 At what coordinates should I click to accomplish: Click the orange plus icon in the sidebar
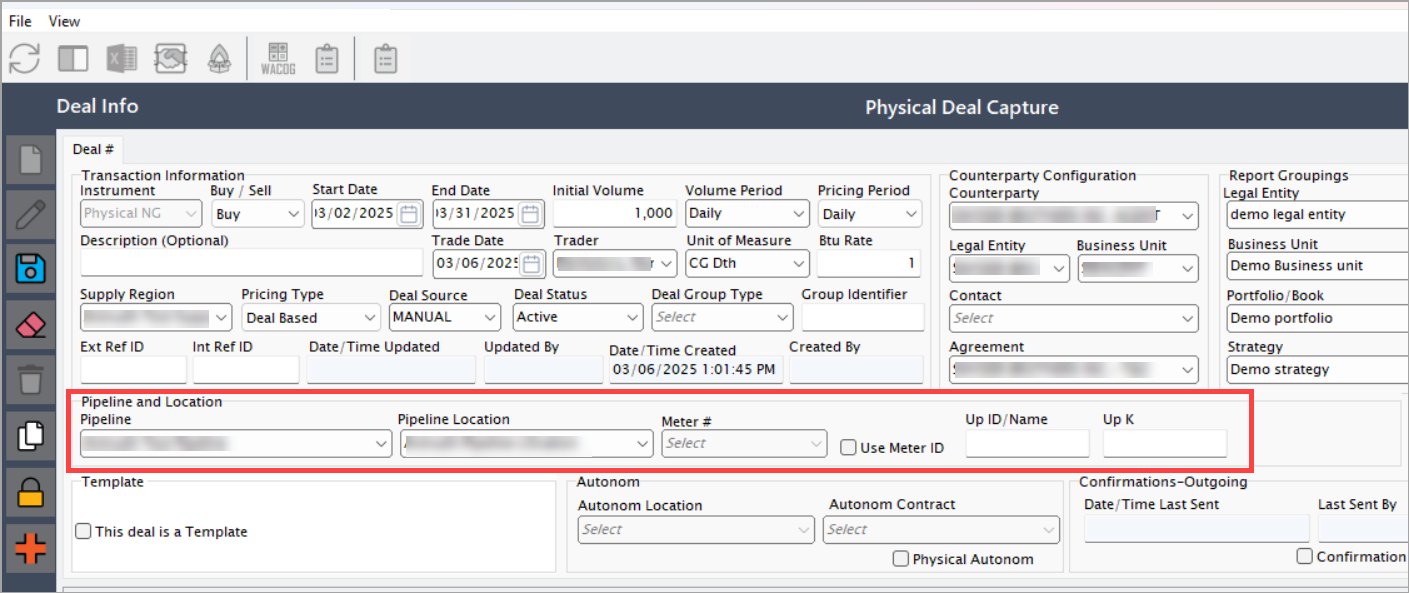click(x=31, y=548)
